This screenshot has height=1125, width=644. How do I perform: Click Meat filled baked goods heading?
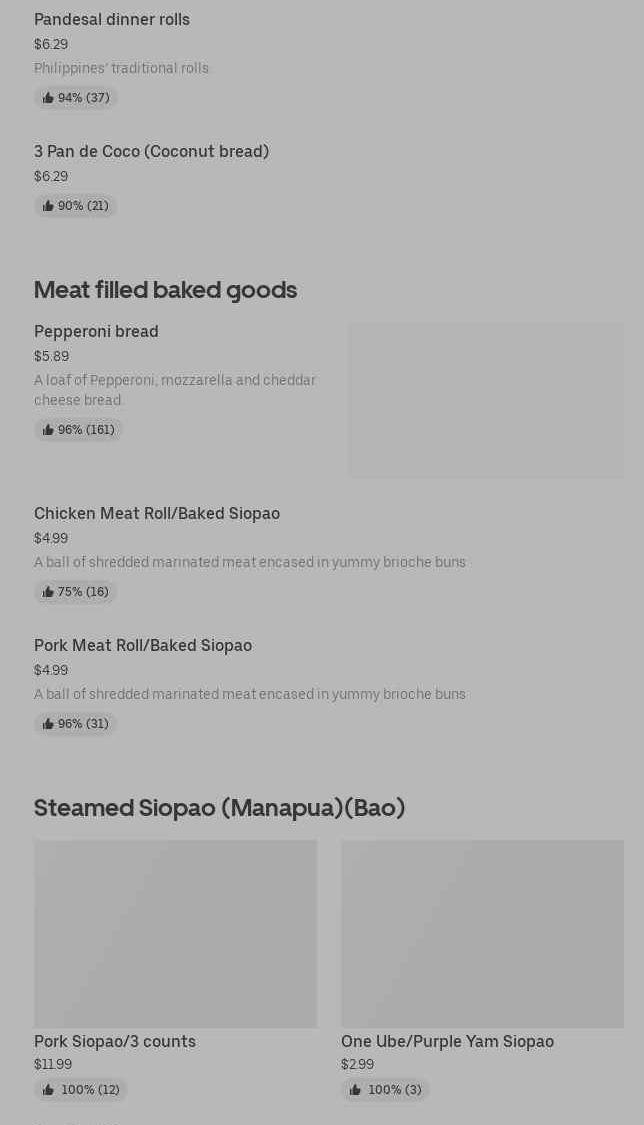(165, 289)
